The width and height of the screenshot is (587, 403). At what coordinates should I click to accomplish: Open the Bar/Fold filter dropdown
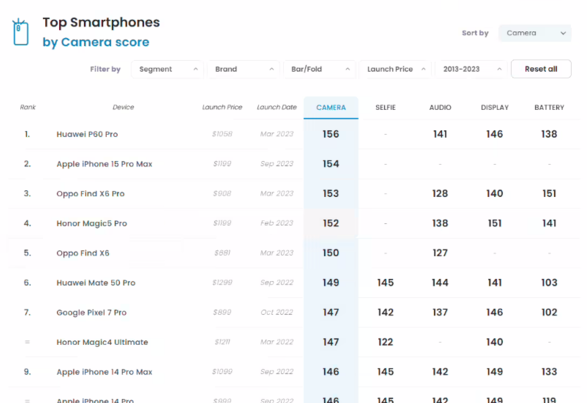(319, 69)
